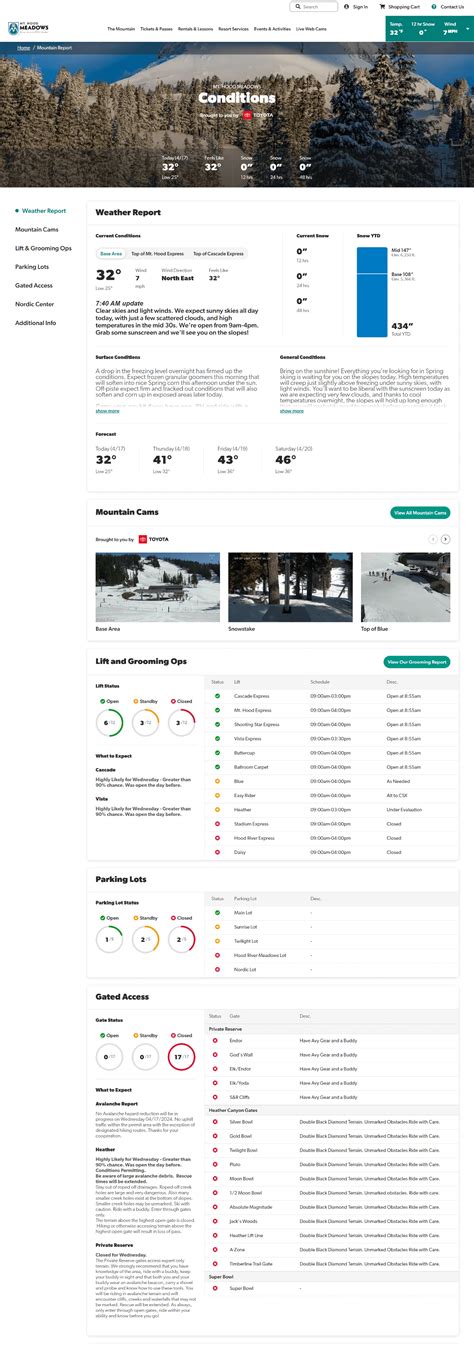Jump to Gated Access sidebar section
The width and height of the screenshot is (474, 1346).
[34, 286]
